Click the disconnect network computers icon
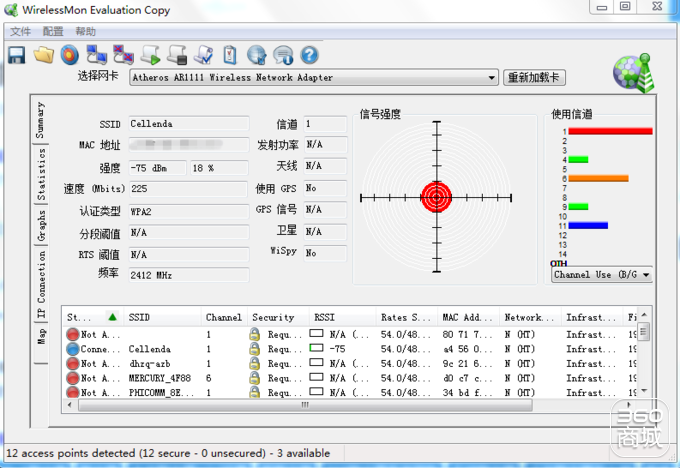The width and height of the screenshot is (680, 468). (x=123, y=55)
